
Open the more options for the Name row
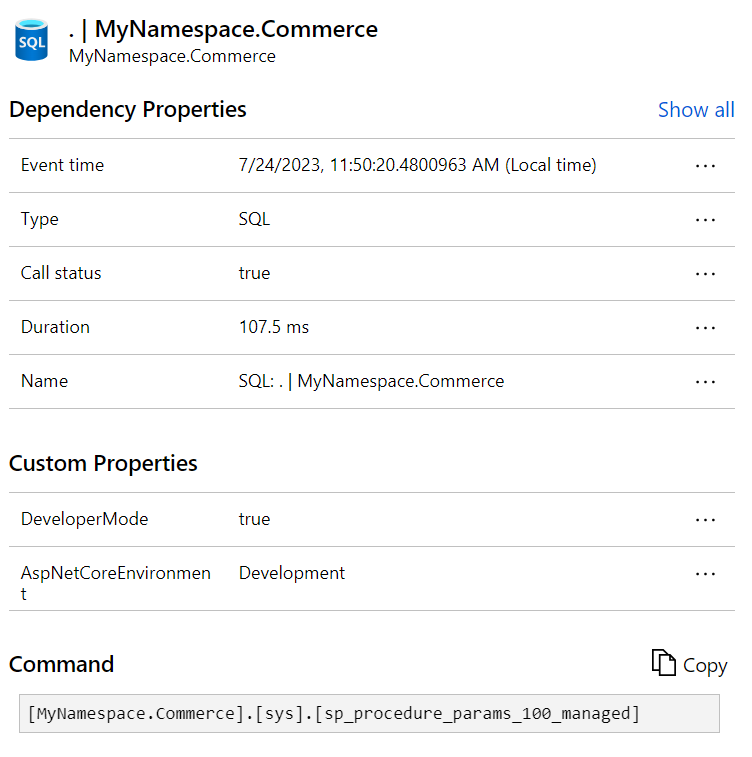pyautogui.click(x=705, y=382)
